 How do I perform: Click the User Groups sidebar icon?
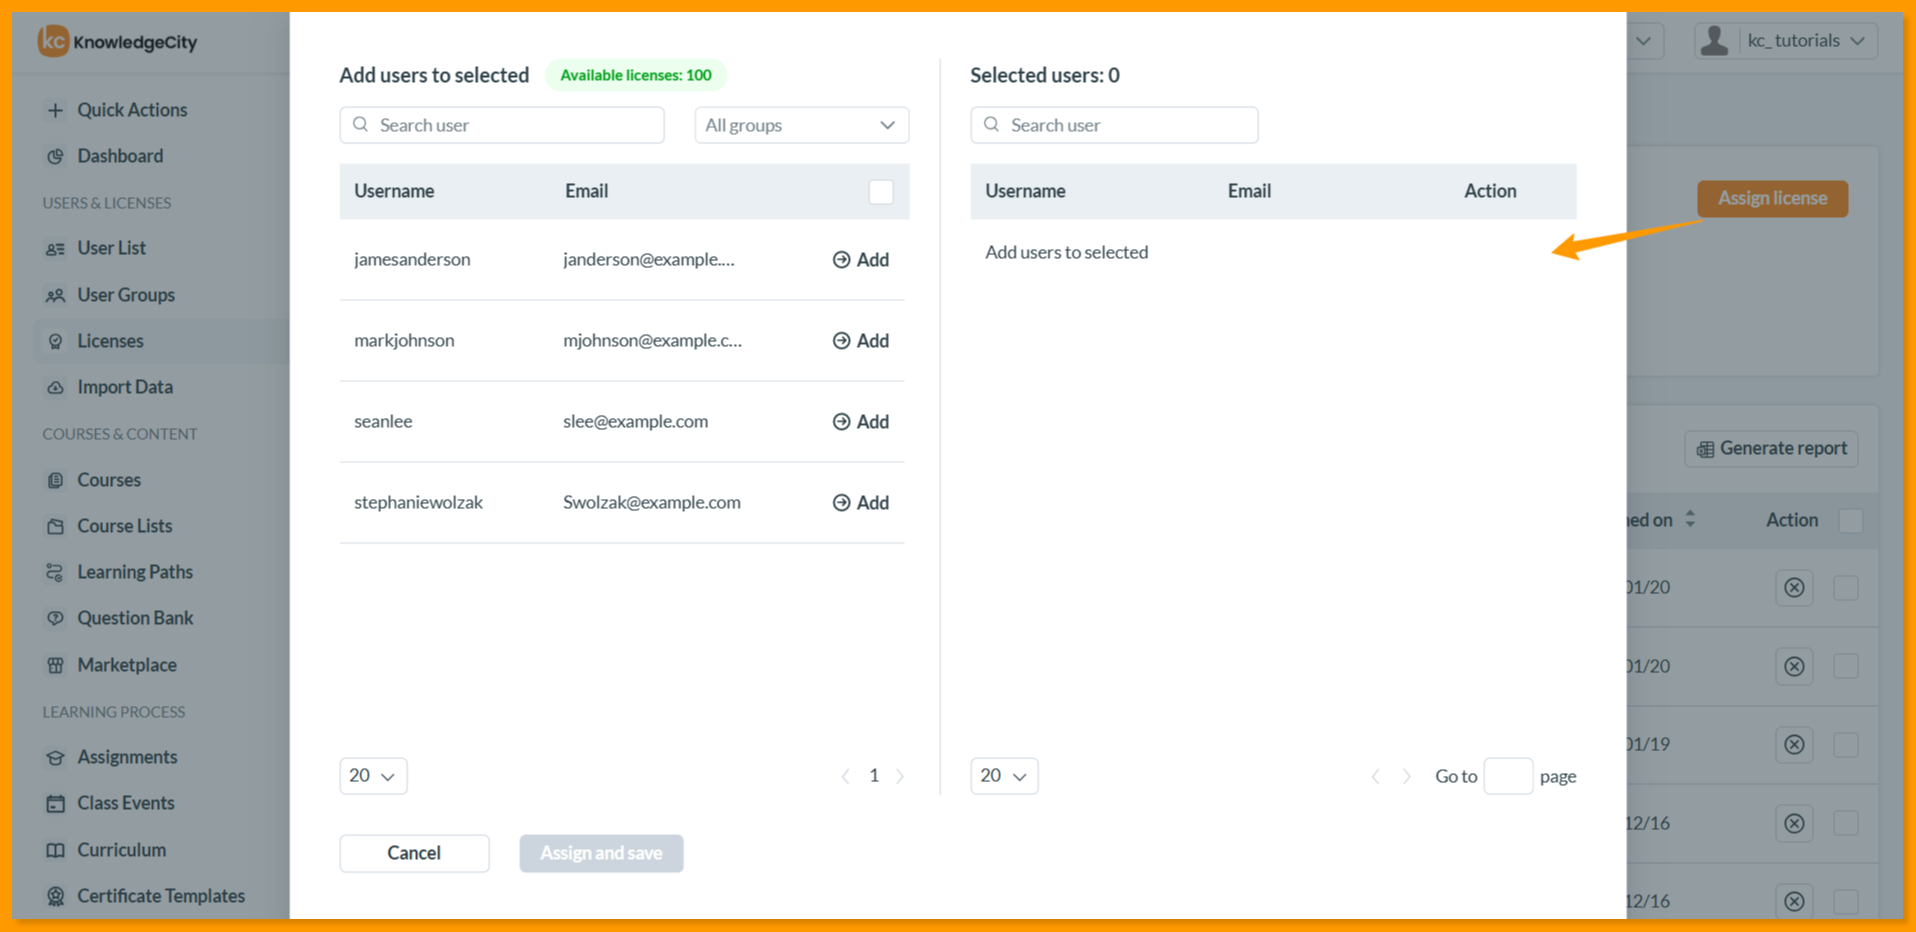pos(55,295)
